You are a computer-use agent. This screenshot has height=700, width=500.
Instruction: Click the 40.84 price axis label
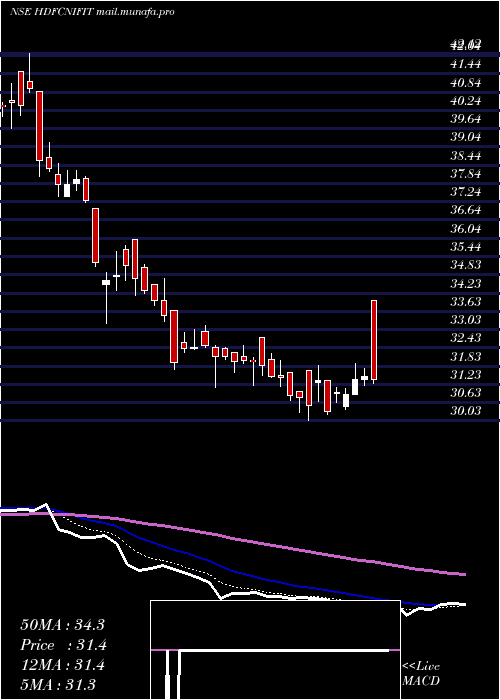point(466,83)
